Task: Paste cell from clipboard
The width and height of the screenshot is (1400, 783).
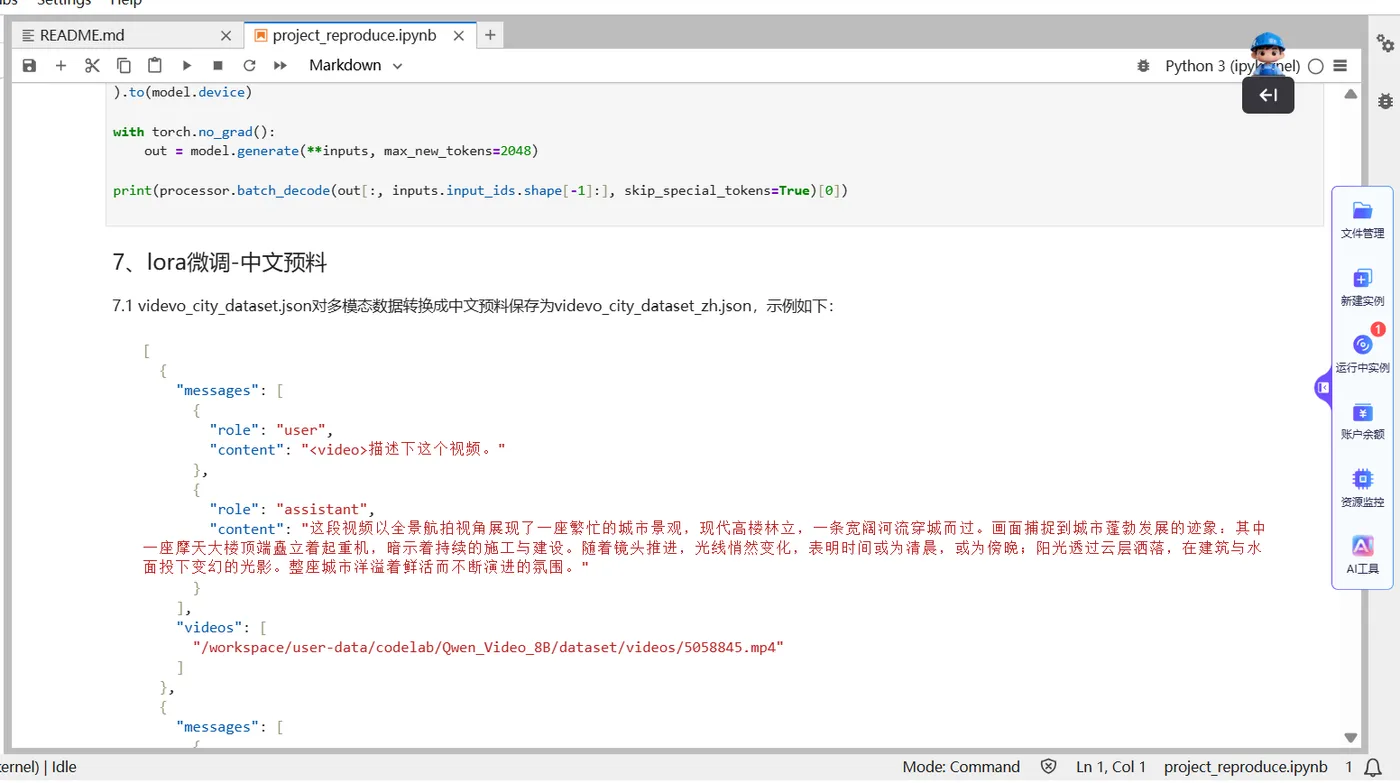Action: pos(155,65)
